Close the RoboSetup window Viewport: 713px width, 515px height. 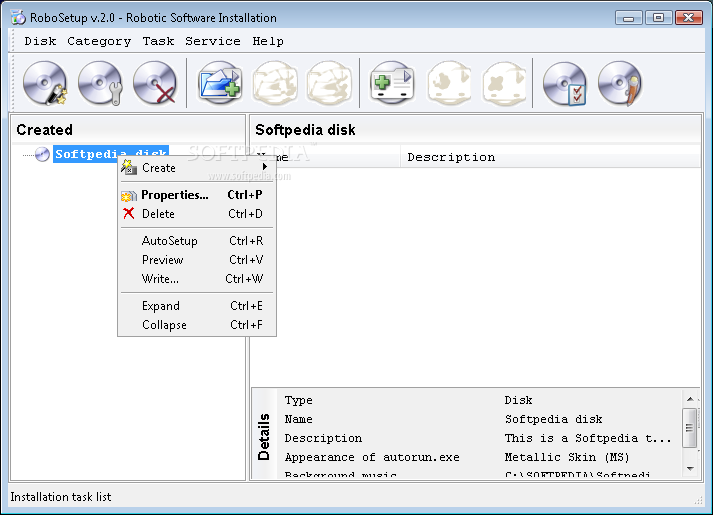click(x=689, y=18)
